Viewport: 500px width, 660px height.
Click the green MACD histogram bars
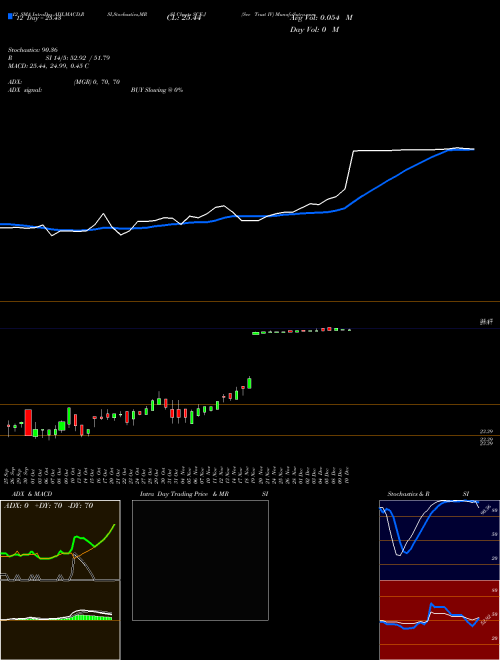point(90,617)
